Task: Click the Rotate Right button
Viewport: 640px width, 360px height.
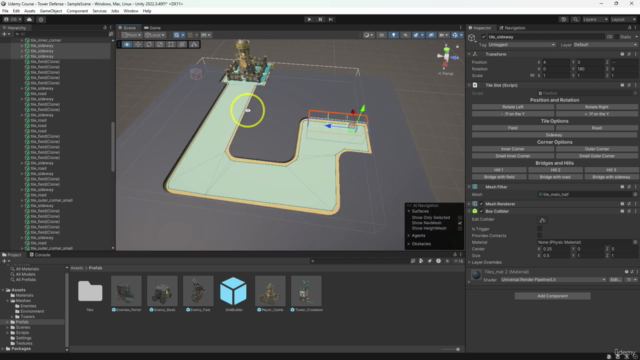Action: tap(596, 107)
